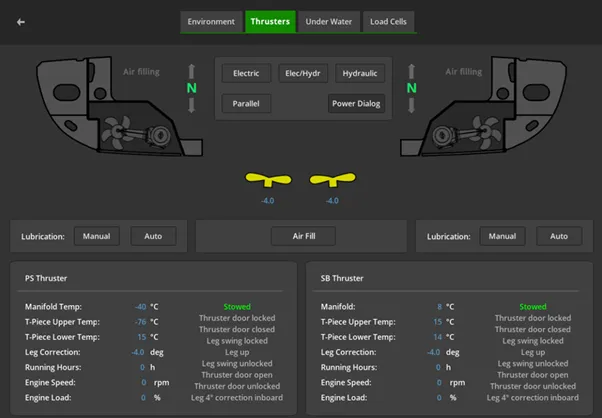Click the up arrow right of Hydraulic
This screenshot has height=418, width=602.
pos(412,71)
